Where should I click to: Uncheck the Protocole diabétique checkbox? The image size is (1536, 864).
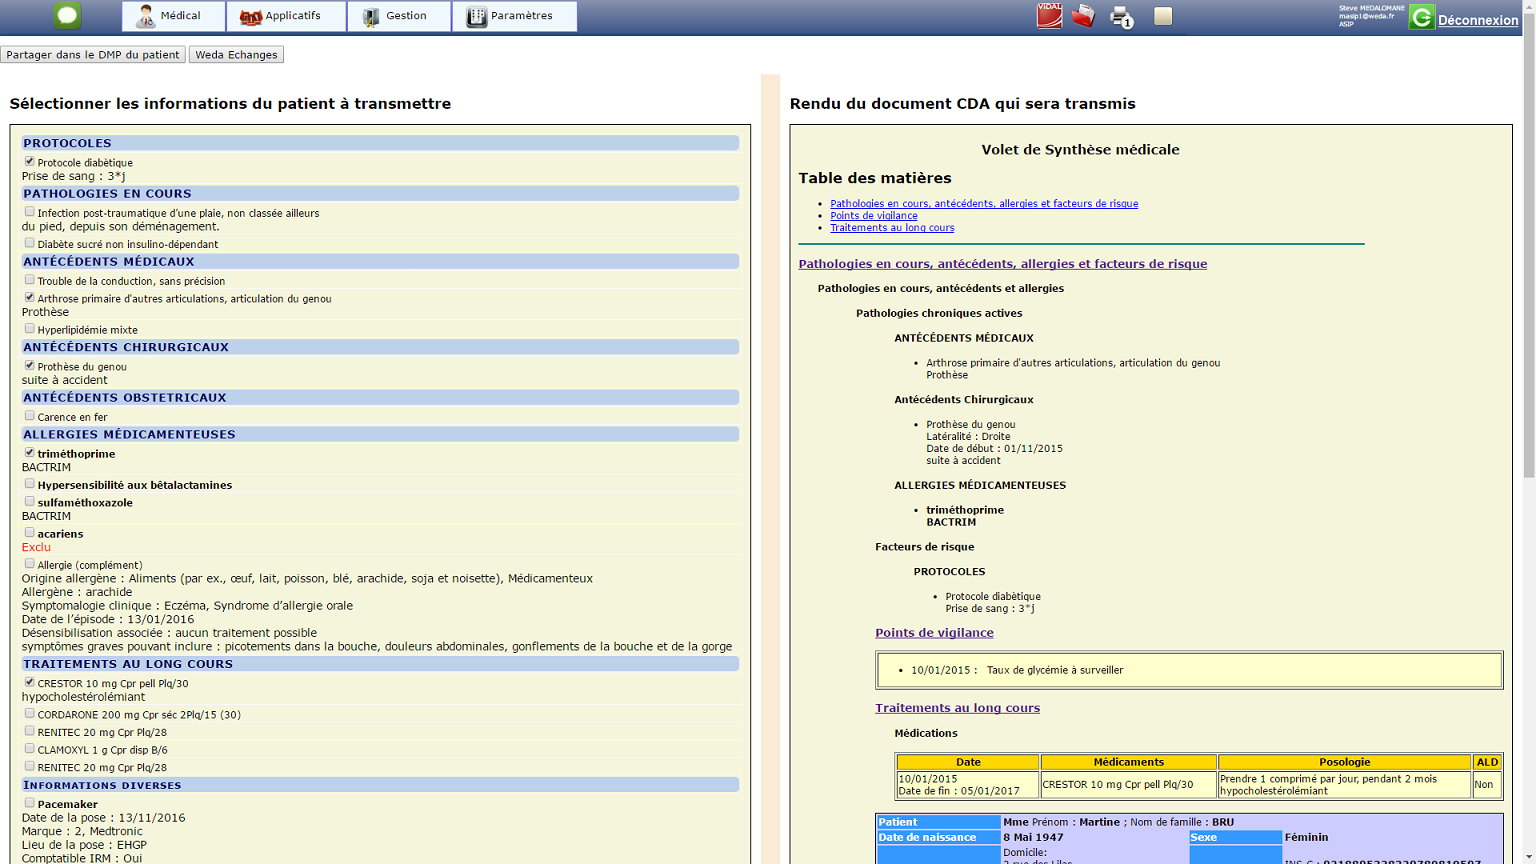click(29, 161)
